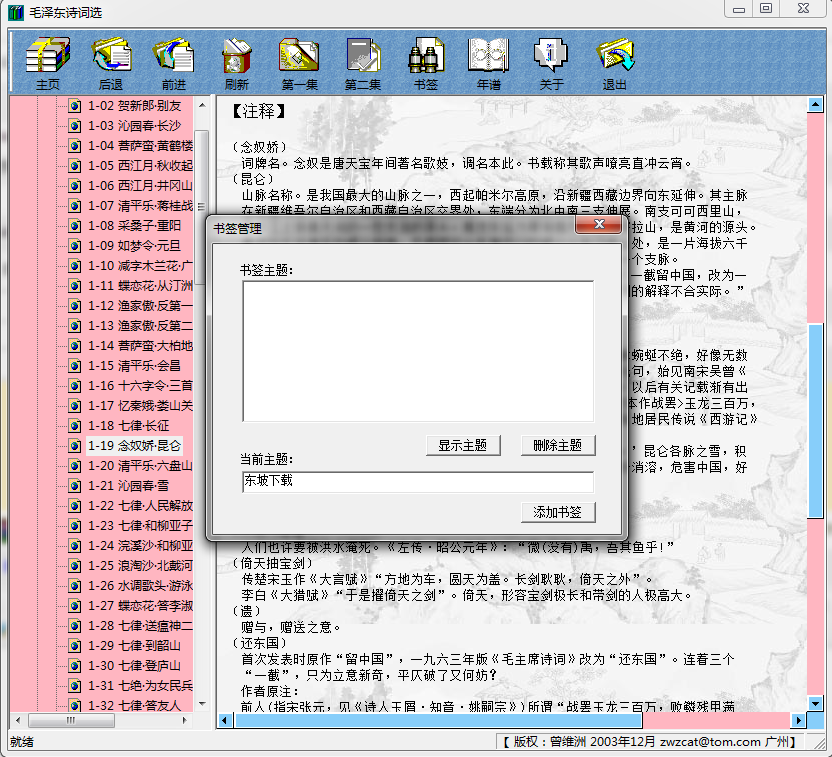
Task: Click content pane scroll right arrow
Action: click(x=799, y=720)
